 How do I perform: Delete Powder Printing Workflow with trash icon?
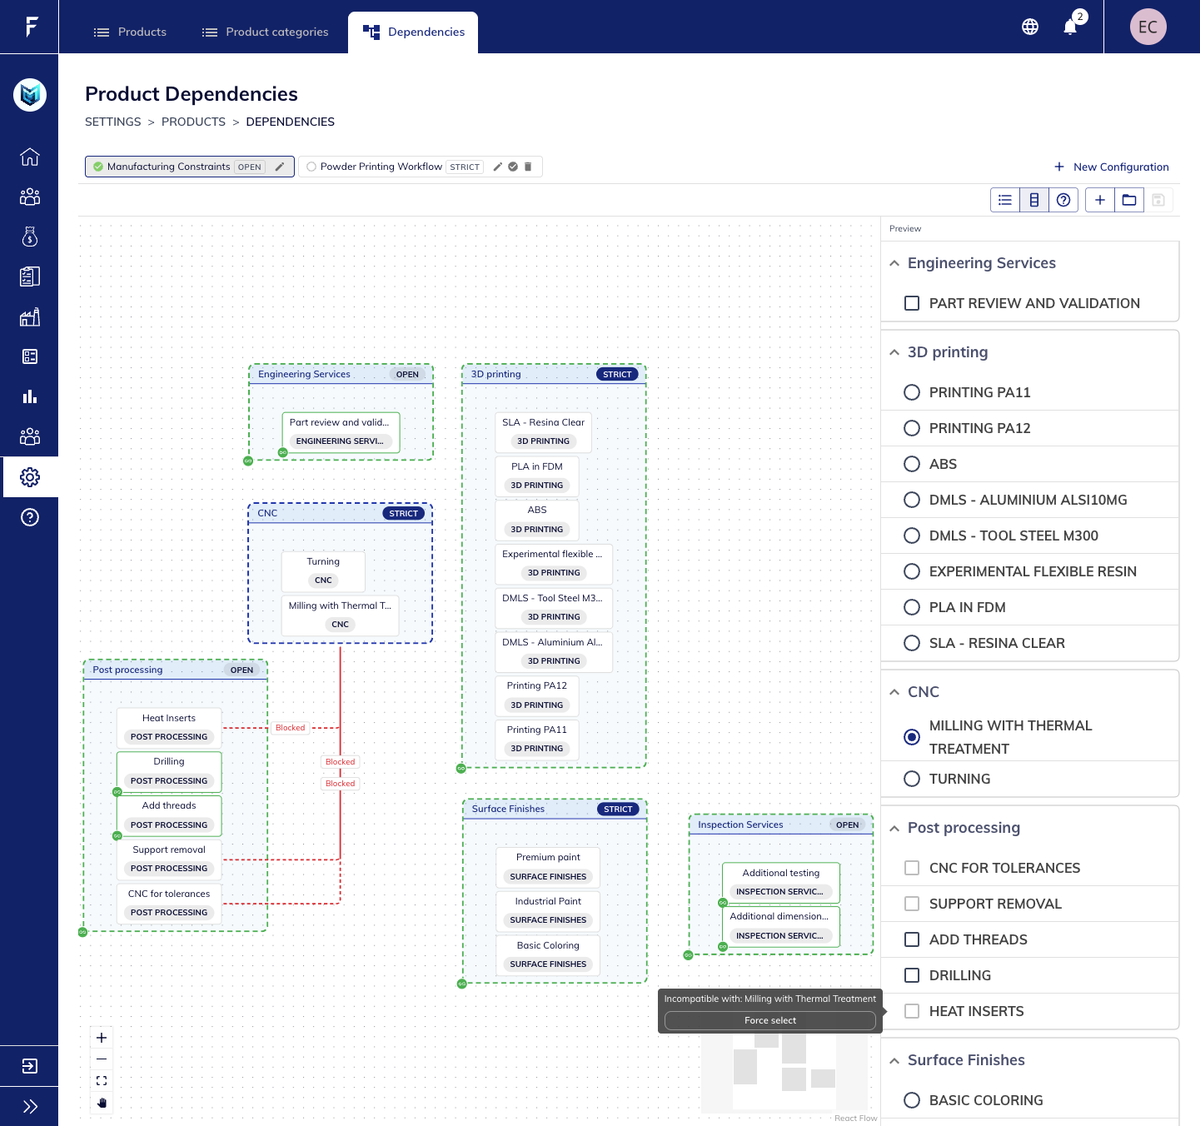[528, 167]
